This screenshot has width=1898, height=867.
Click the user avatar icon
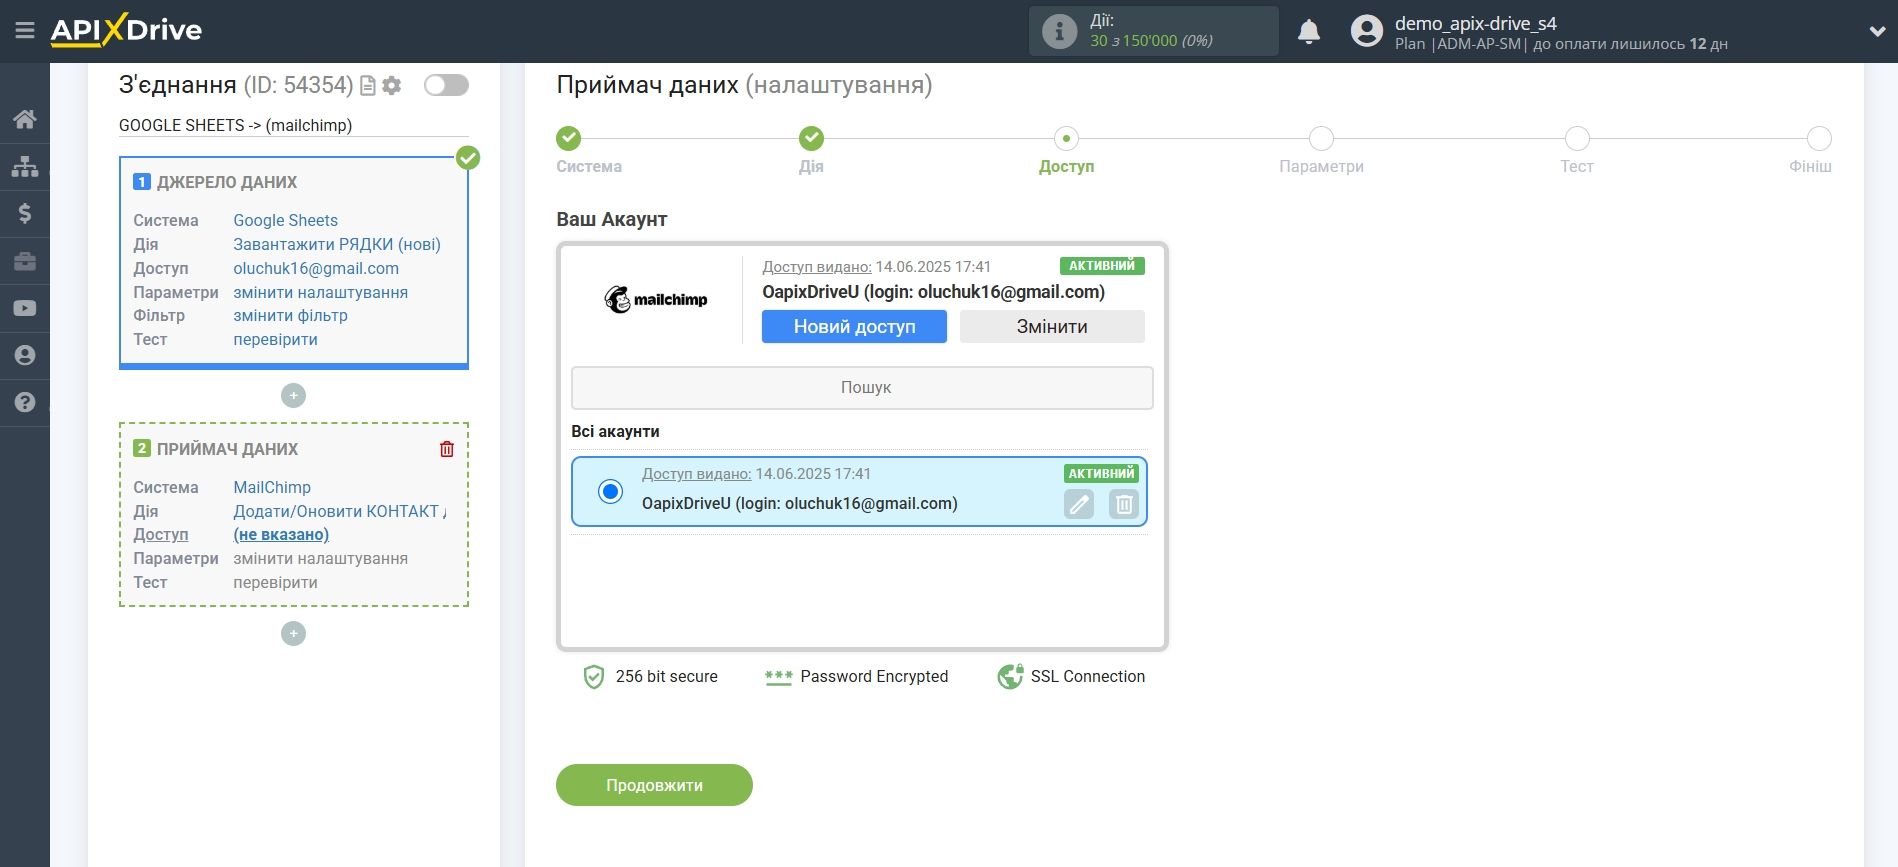point(1366,31)
